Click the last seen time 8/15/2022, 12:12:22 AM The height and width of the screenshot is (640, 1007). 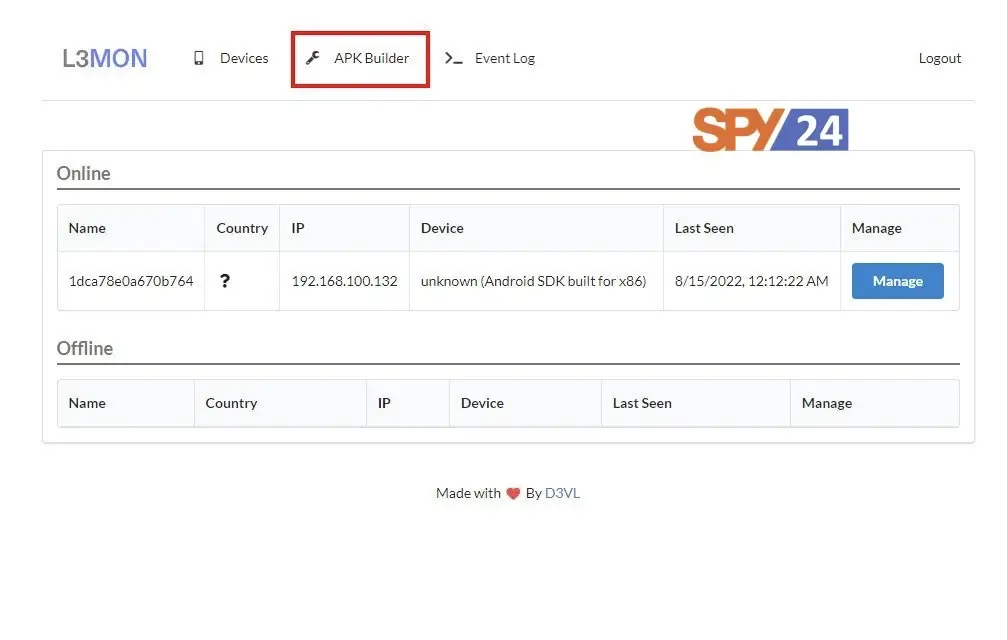[751, 281]
